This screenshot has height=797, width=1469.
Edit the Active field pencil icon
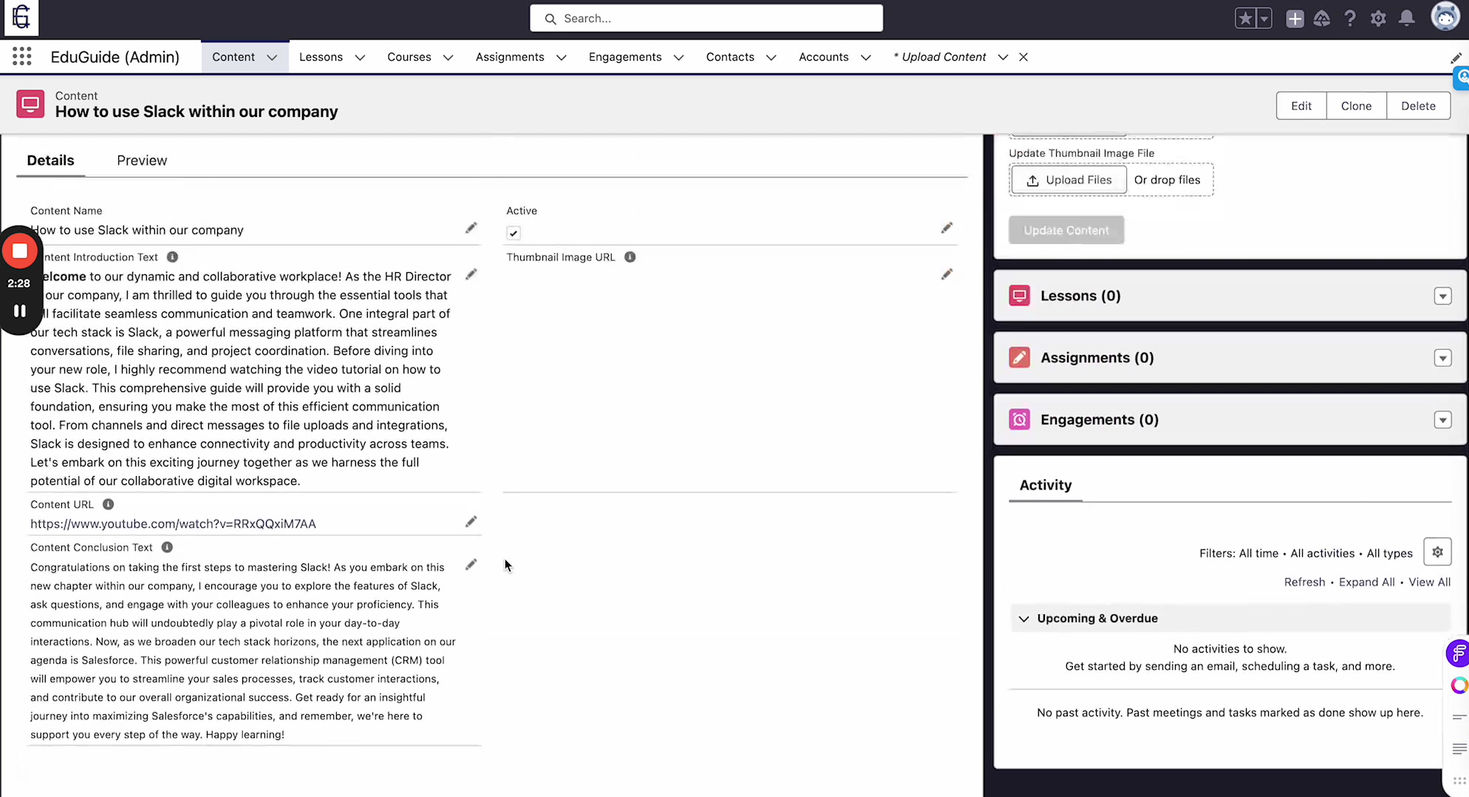(947, 228)
